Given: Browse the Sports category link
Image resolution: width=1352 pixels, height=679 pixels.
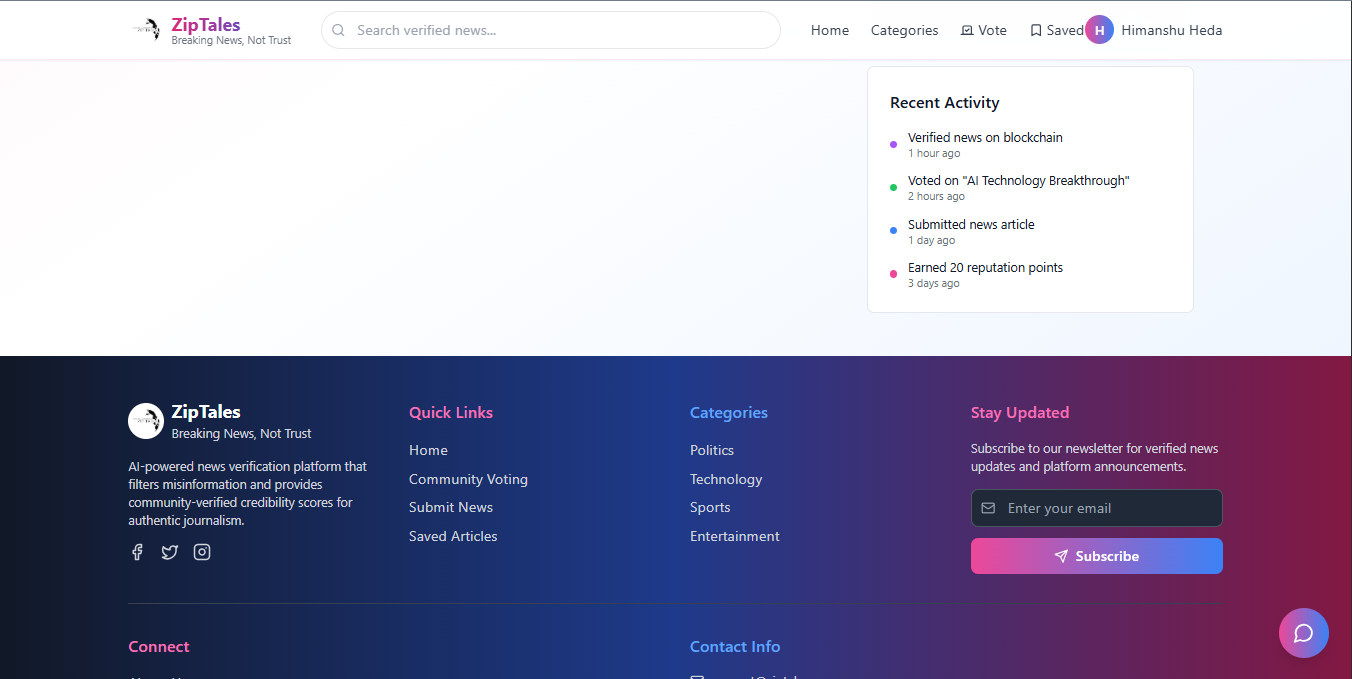Looking at the screenshot, I should tap(710, 507).
